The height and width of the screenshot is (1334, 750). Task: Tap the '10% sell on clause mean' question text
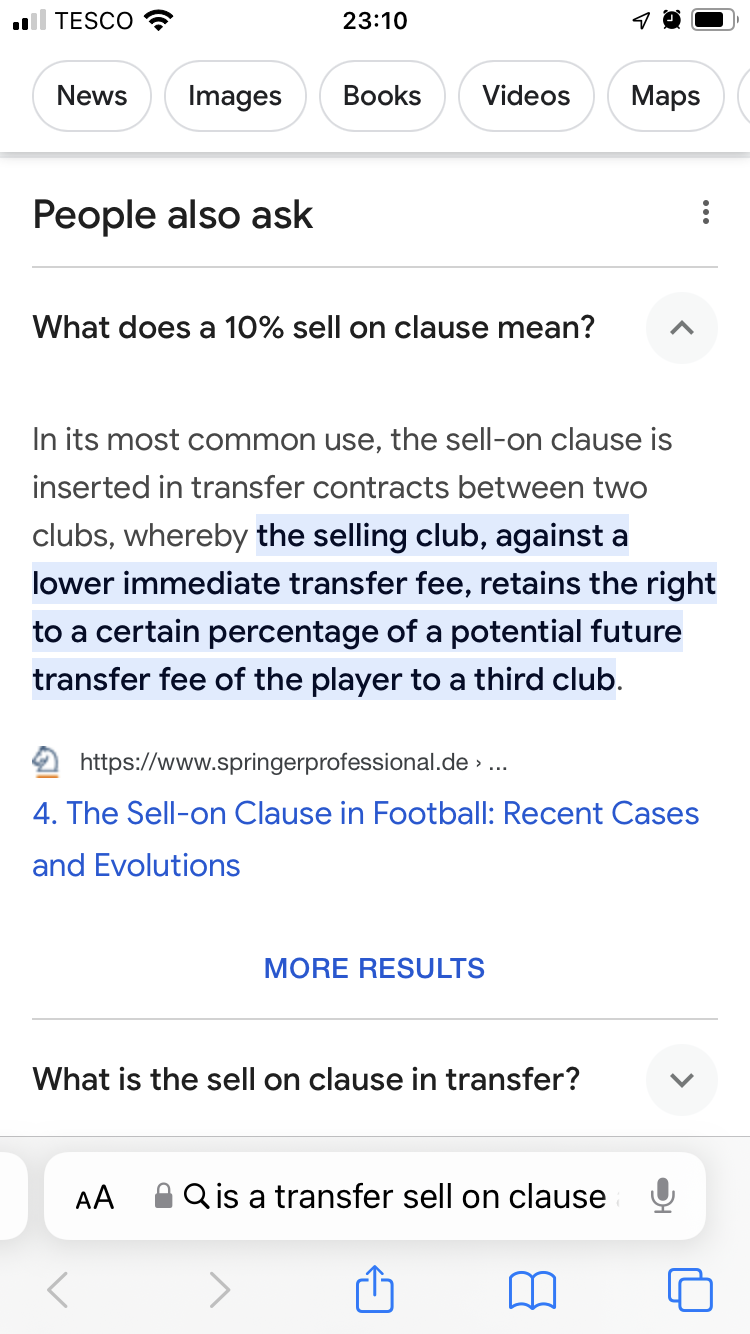[x=314, y=327]
